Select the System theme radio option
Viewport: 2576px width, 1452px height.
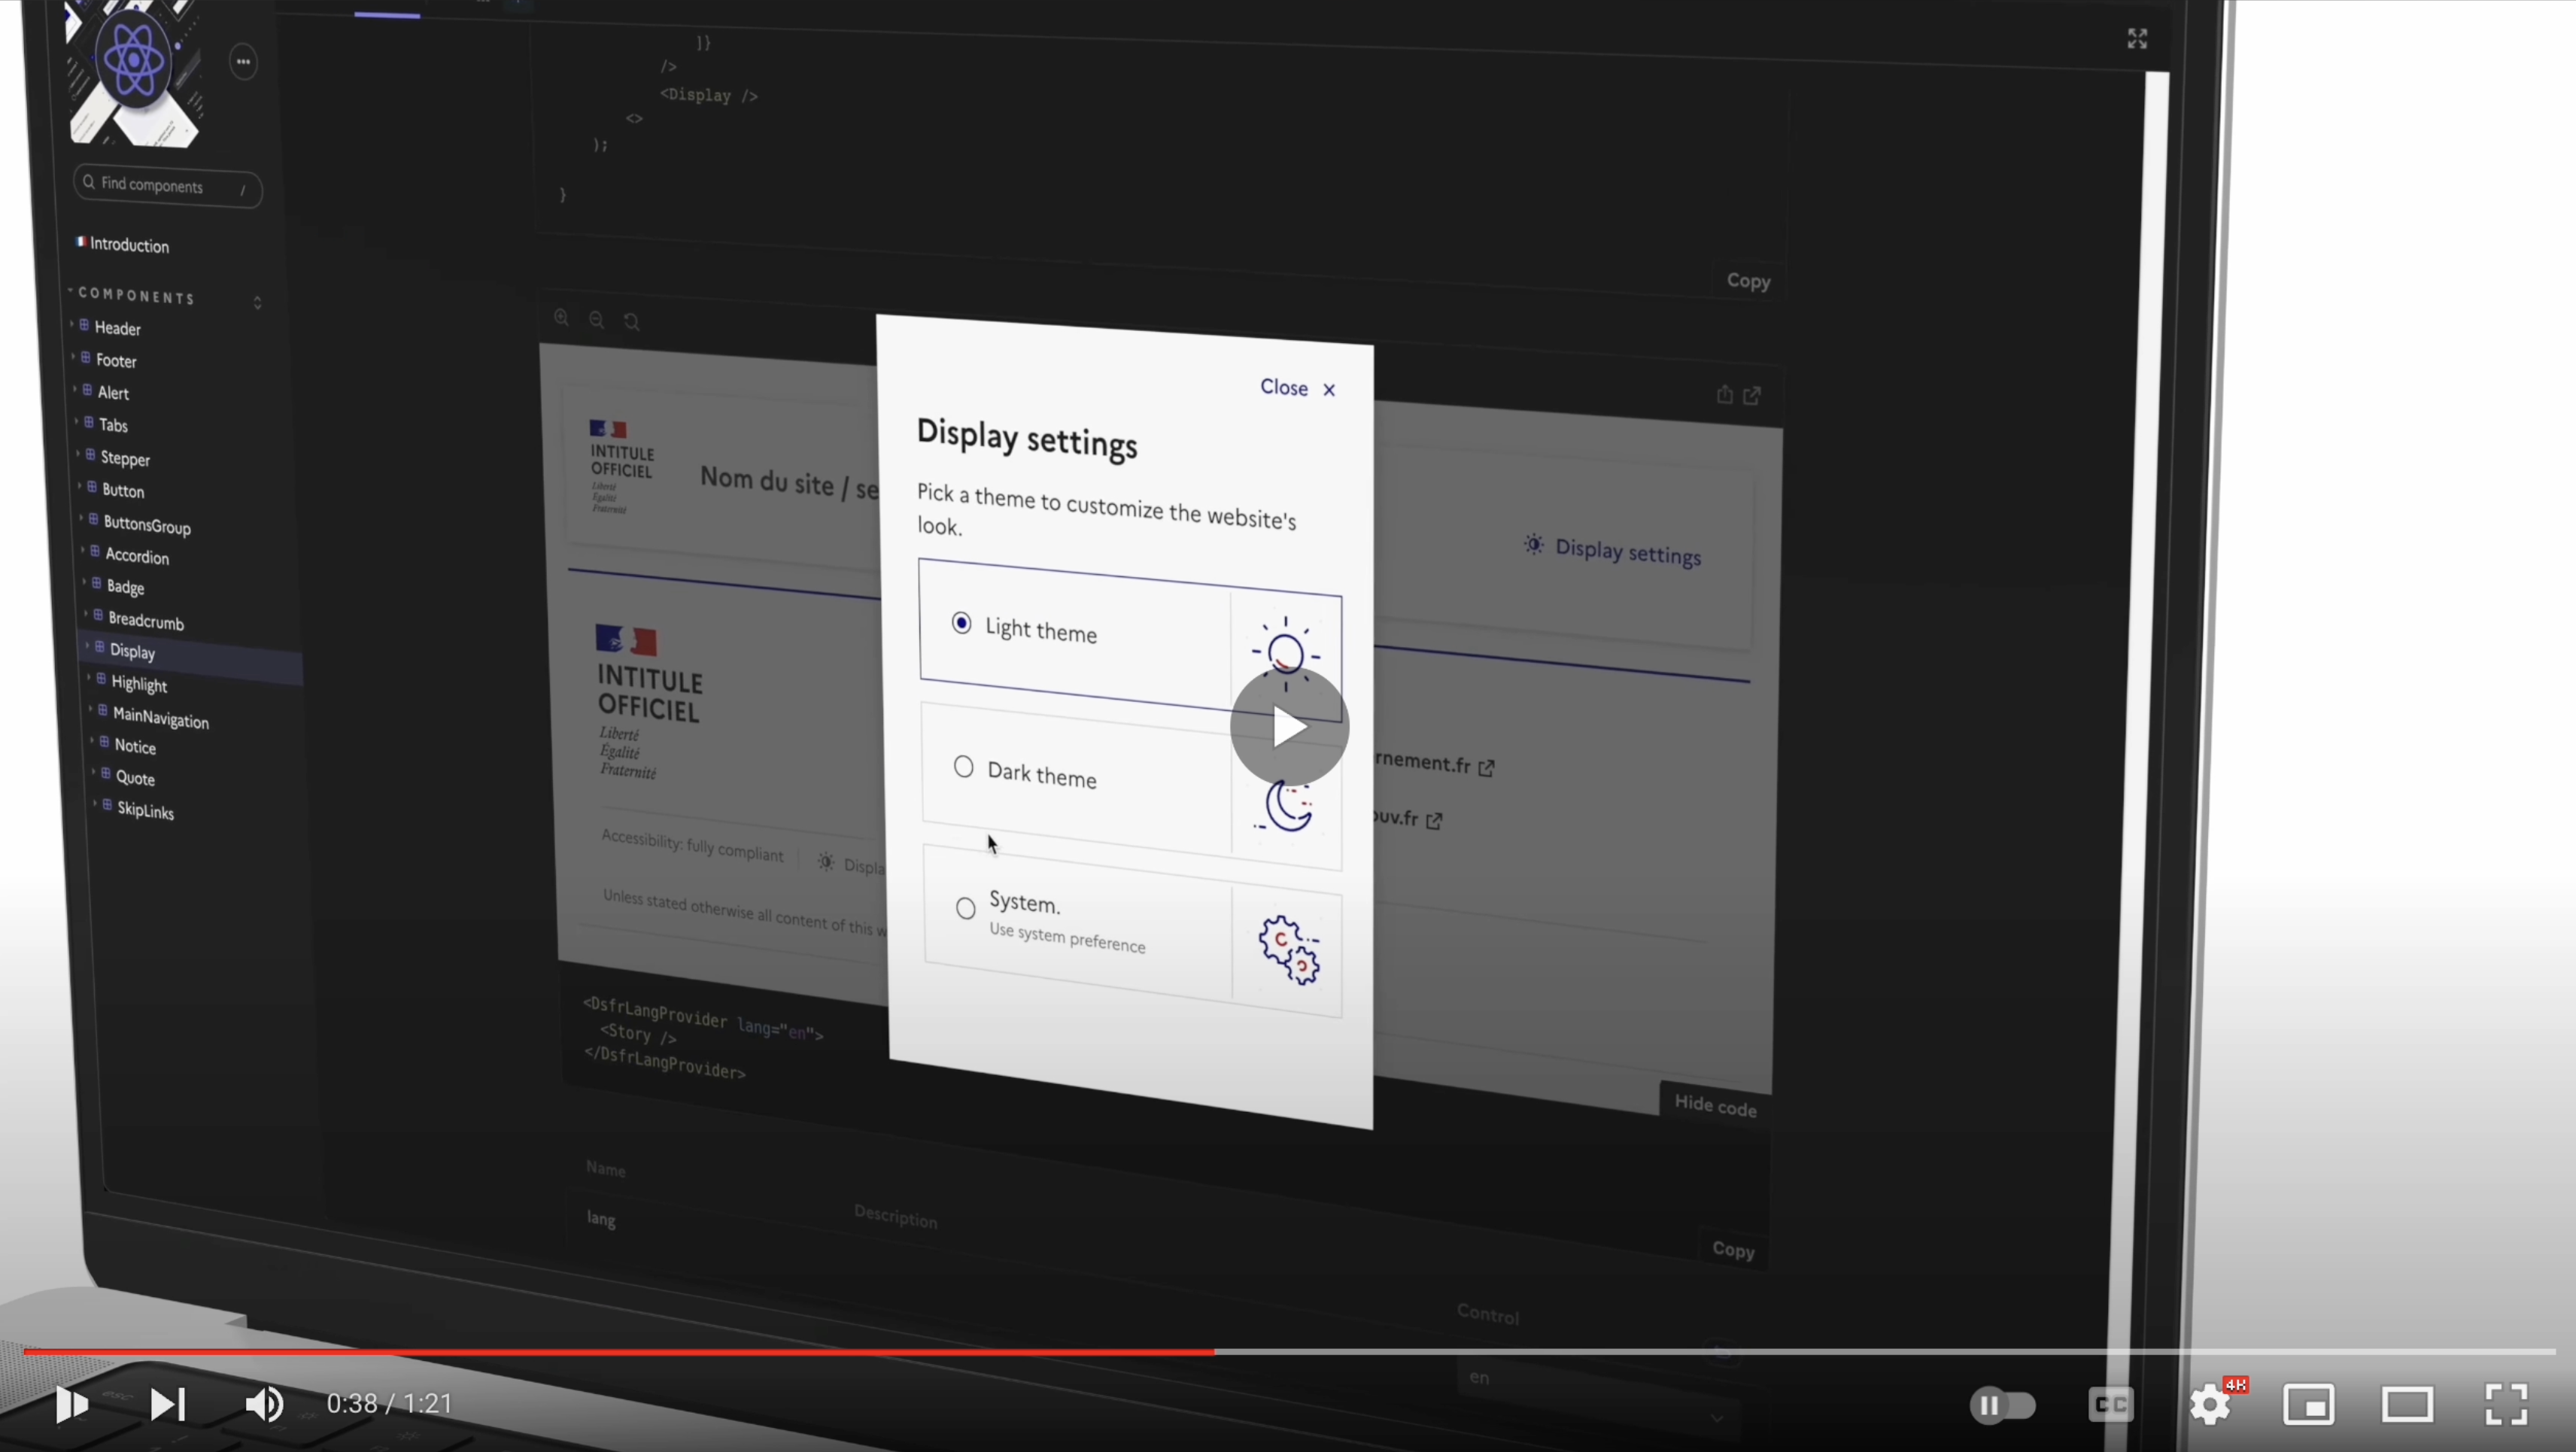pos(965,908)
